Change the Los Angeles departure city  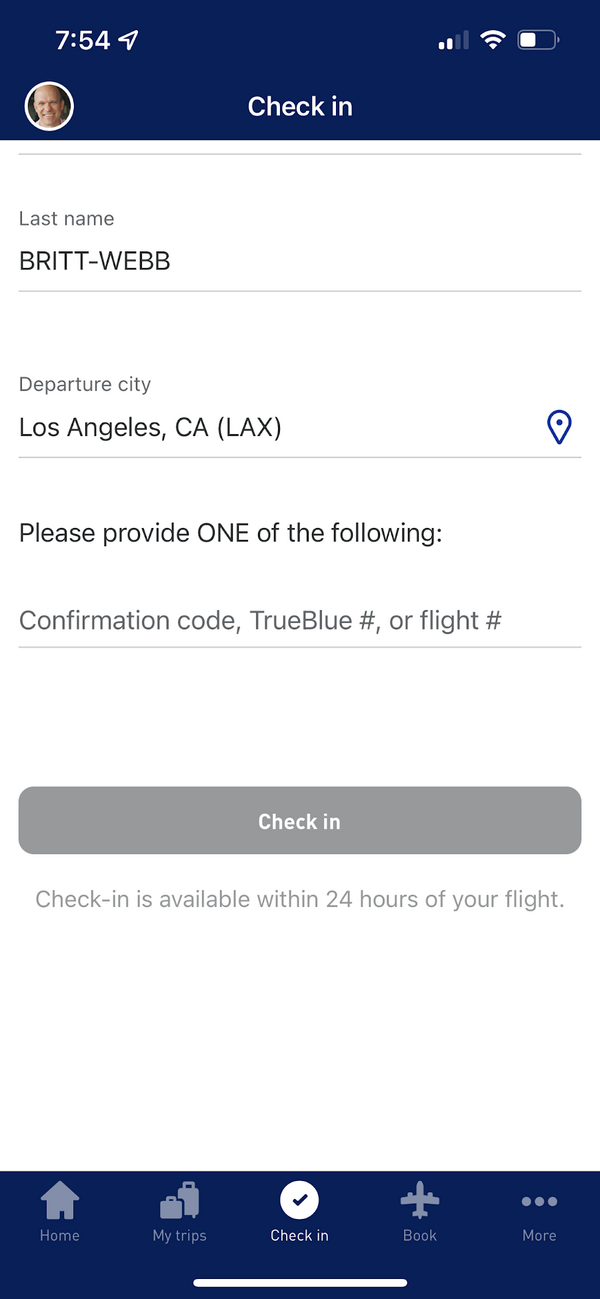(x=270, y=428)
